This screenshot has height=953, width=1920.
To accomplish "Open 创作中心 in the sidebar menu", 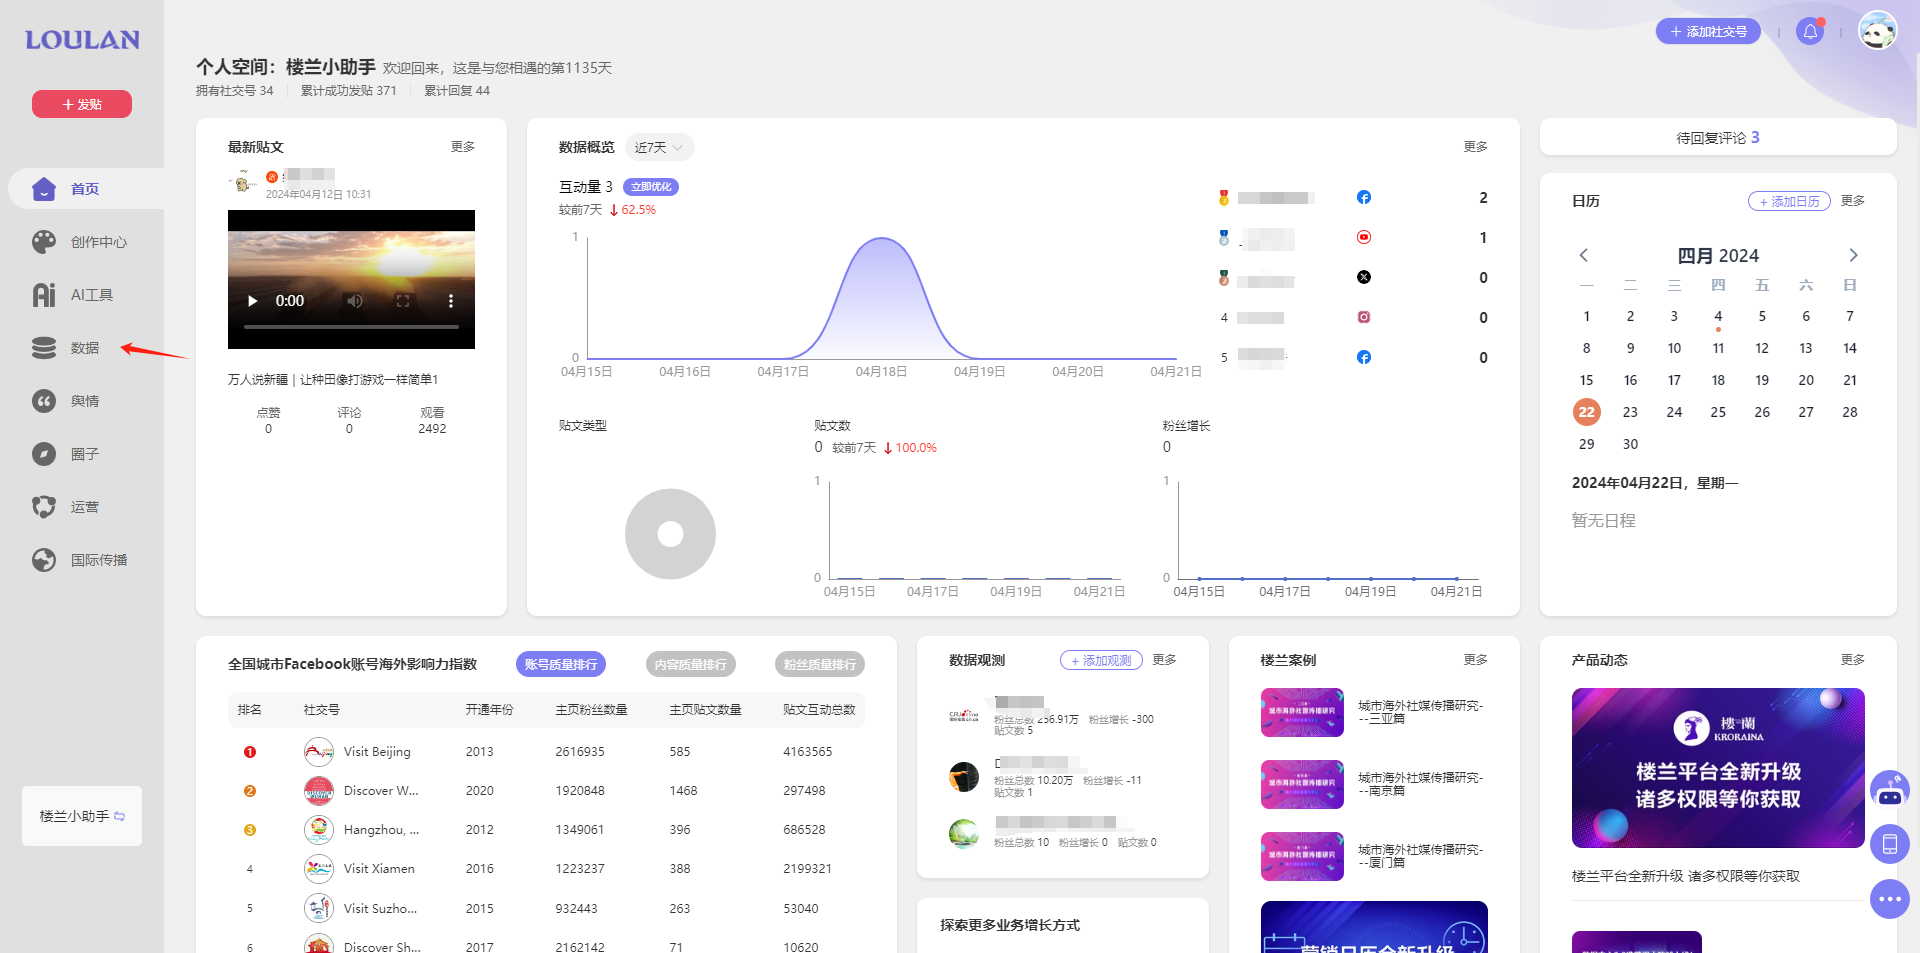I will point(98,242).
